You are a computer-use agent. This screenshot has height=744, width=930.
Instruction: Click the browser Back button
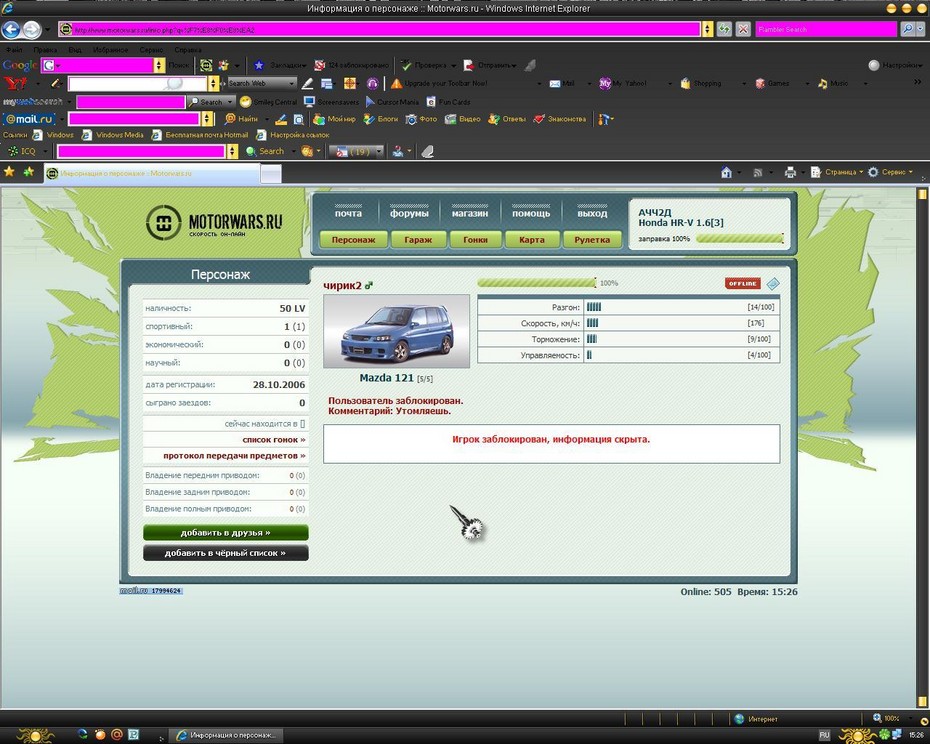pos(11,29)
